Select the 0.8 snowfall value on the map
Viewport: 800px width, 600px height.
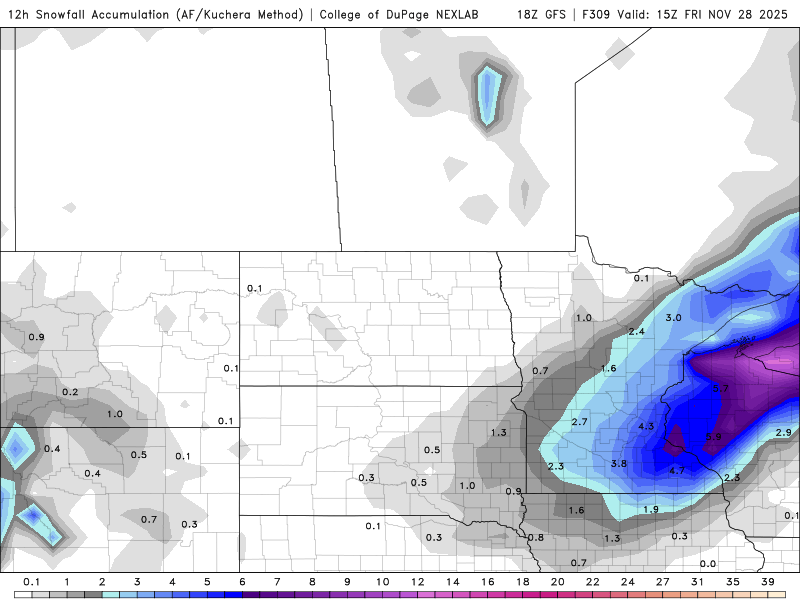tap(535, 537)
